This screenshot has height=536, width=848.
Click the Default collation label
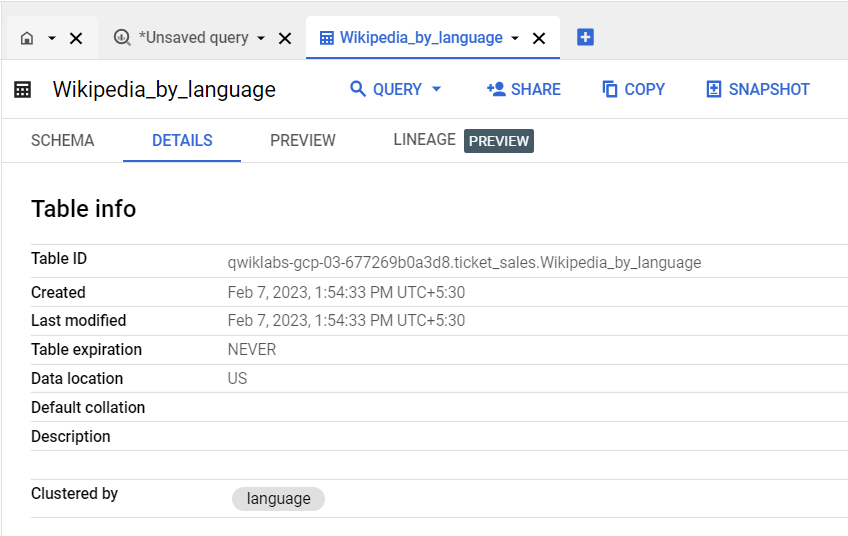88,407
